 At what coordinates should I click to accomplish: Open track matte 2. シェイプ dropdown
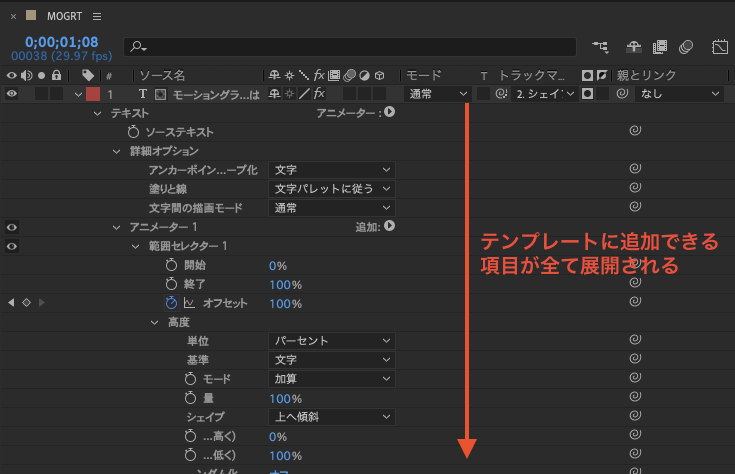coord(545,94)
